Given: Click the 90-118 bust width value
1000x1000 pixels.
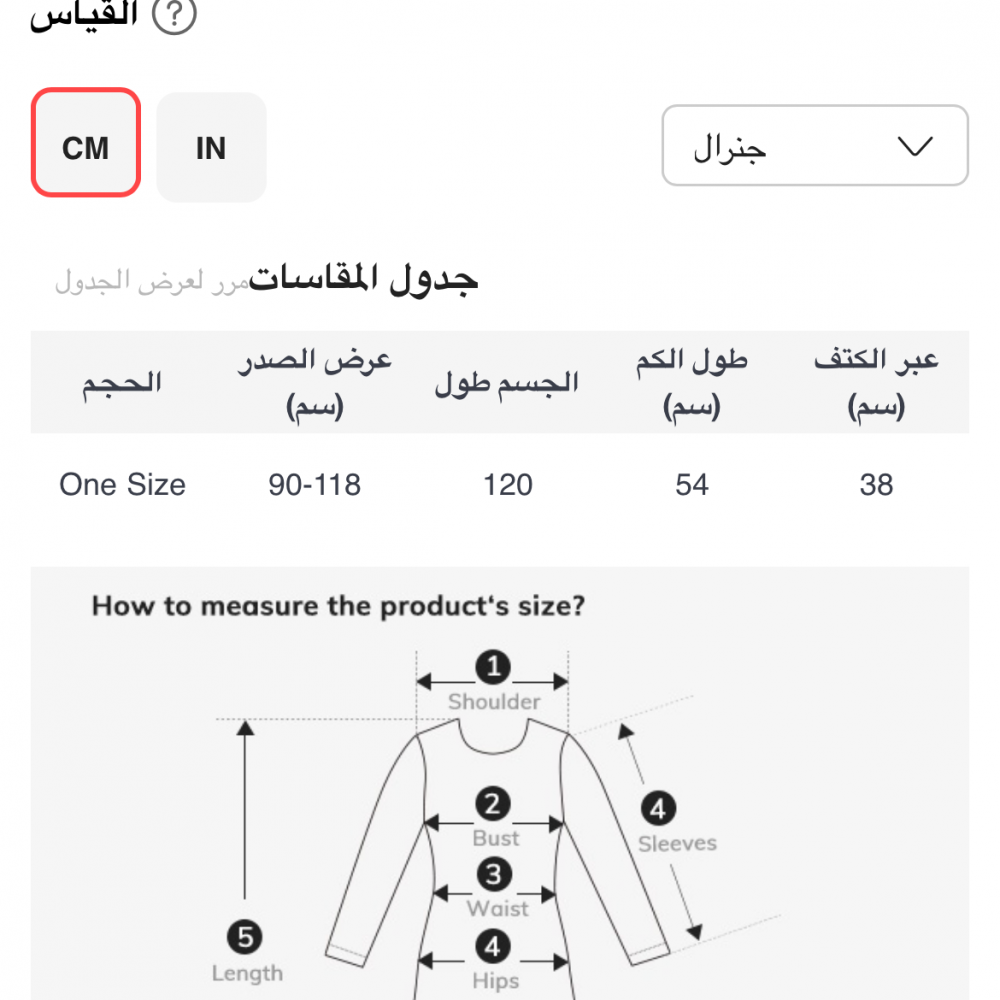Looking at the screenshot, I should [x=314, y=485].
